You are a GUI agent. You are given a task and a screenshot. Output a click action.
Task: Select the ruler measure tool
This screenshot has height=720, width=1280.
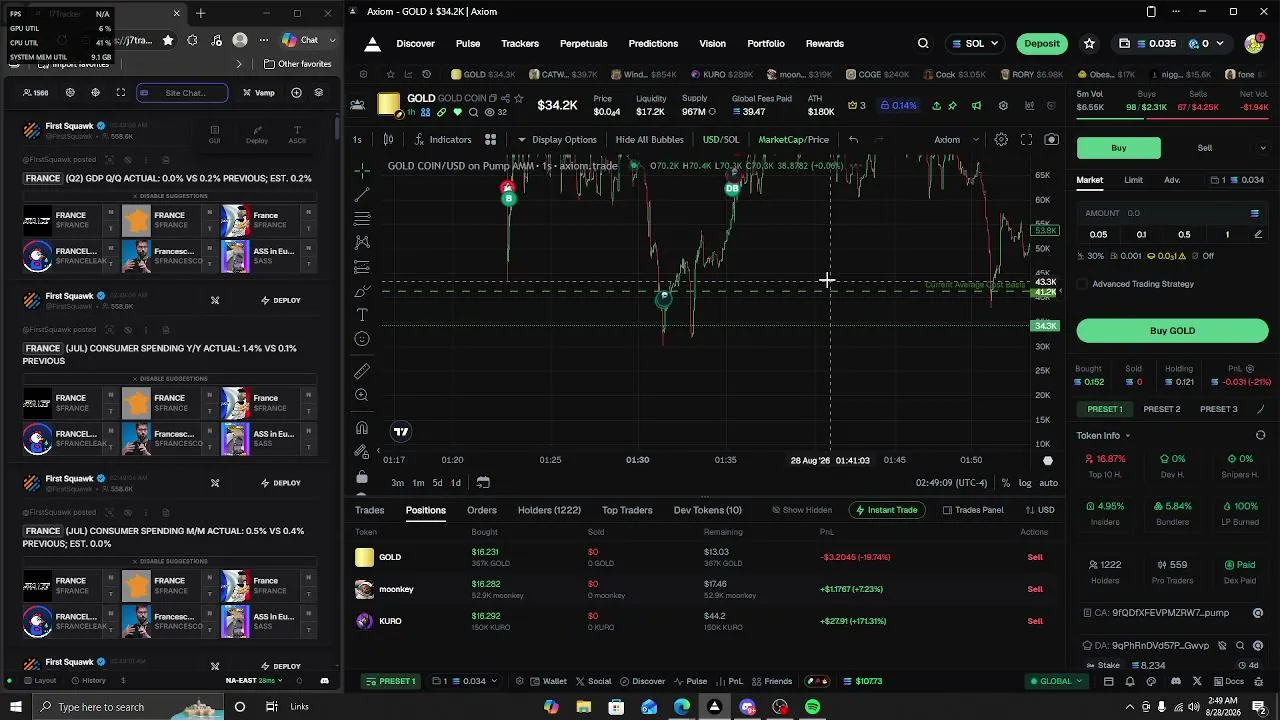tap(362, 371)
